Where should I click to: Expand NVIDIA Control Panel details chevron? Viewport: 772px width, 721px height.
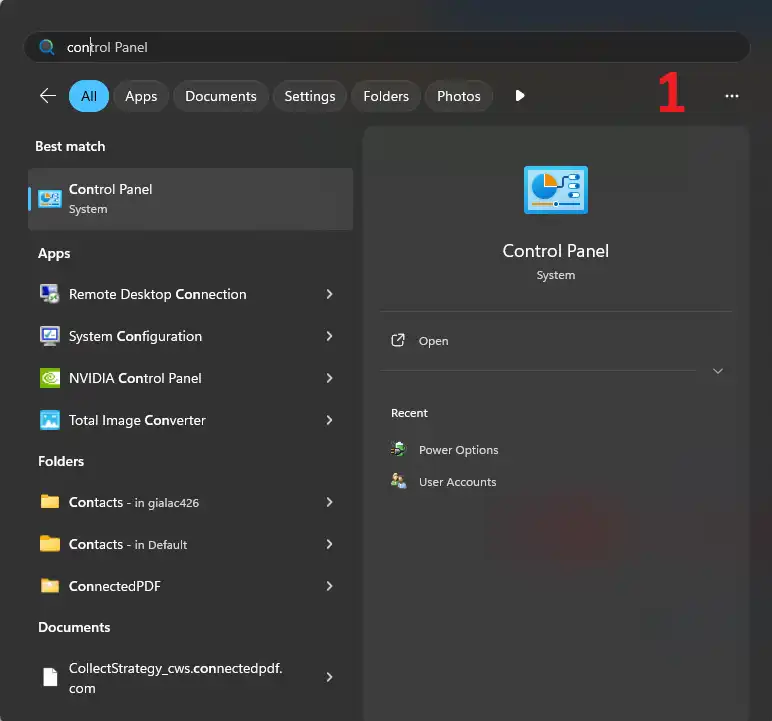coord(329,378)
